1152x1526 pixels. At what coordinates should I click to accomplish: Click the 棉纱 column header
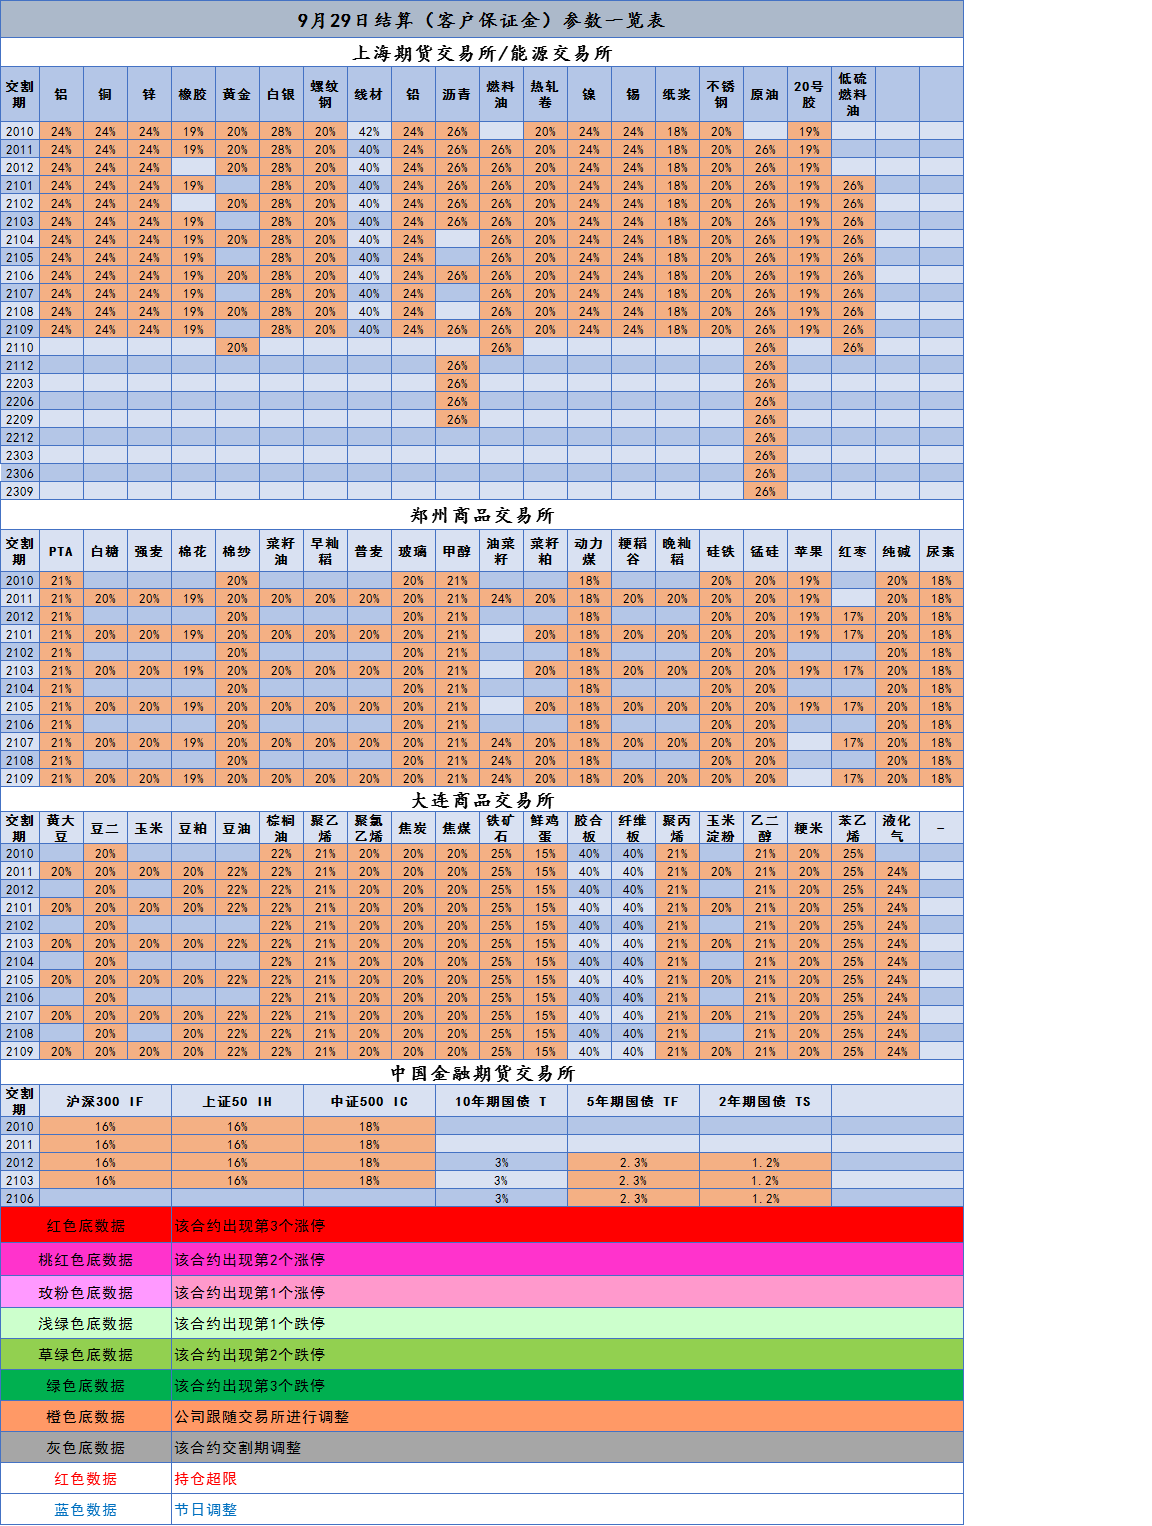237,551
